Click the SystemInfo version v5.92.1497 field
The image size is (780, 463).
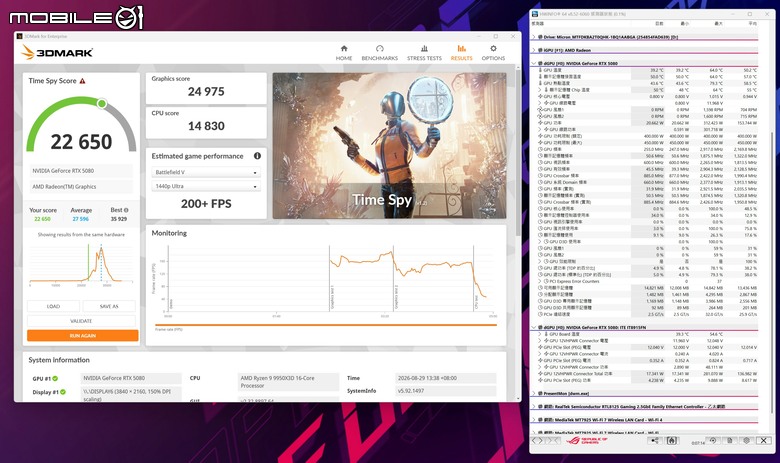446,391
